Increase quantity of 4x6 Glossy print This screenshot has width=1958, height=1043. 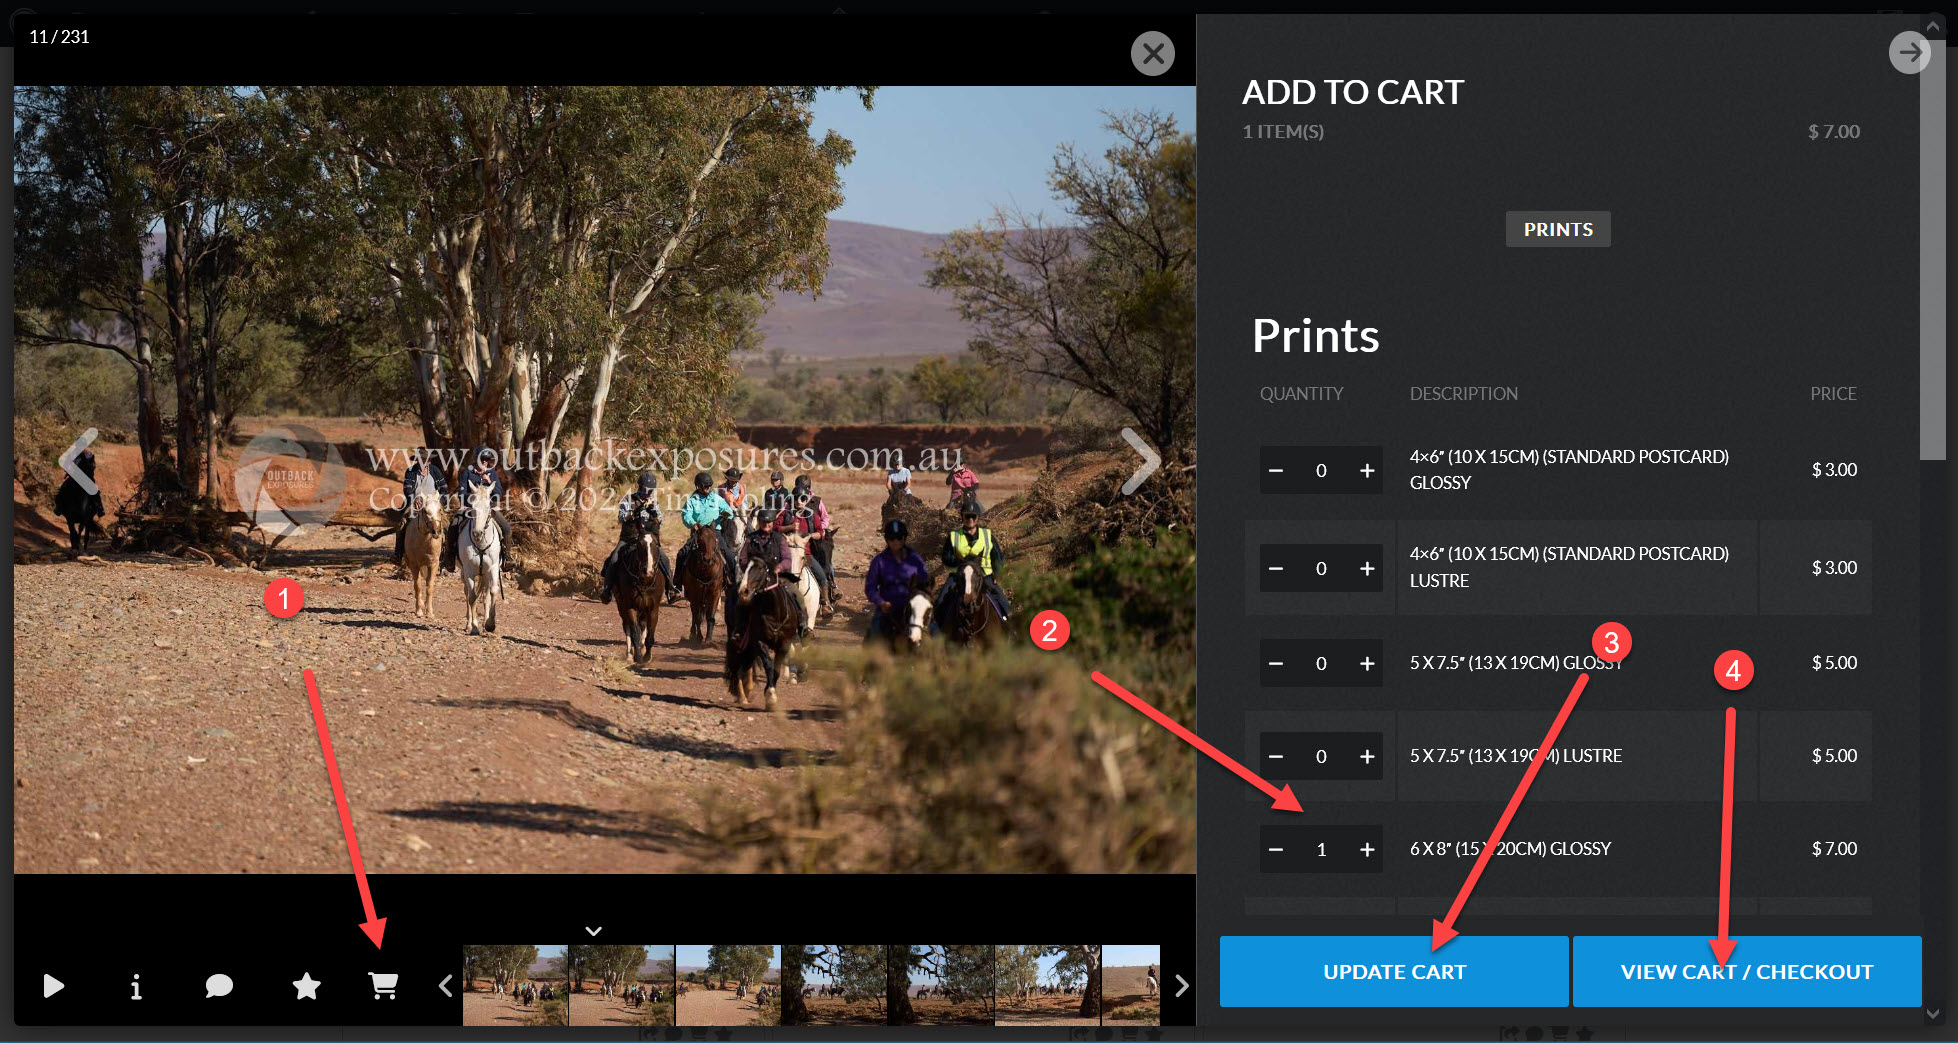click(1367, 471)
